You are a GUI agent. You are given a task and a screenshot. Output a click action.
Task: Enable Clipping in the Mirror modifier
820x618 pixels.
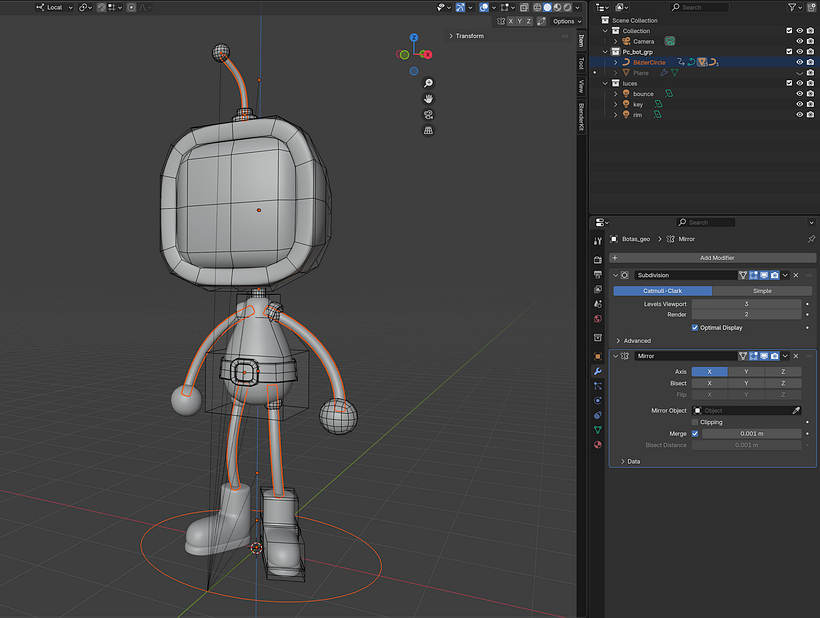[x=695, y=421]
